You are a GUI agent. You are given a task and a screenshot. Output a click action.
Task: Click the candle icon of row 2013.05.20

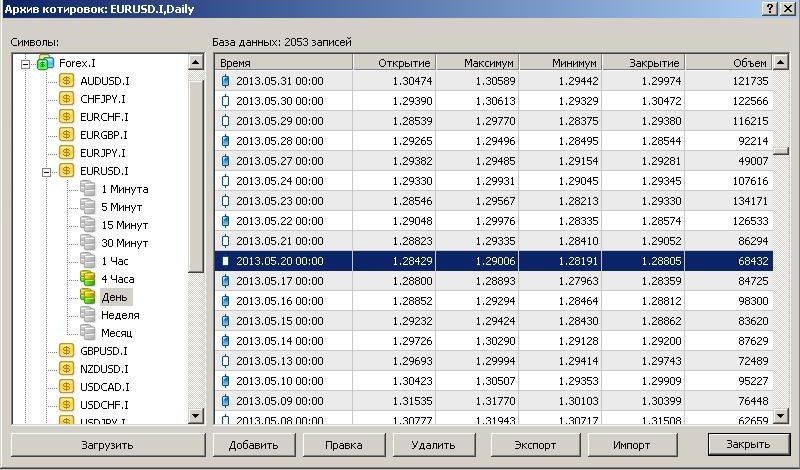[x=226, y=261]
